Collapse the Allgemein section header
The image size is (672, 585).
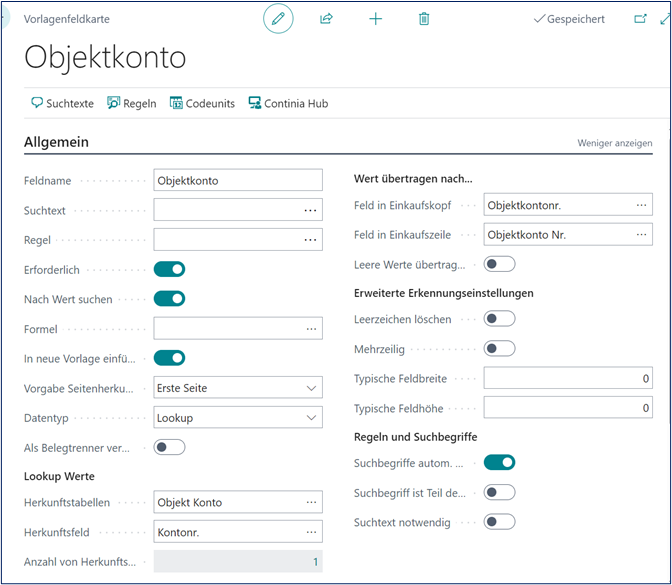[57, 142]
